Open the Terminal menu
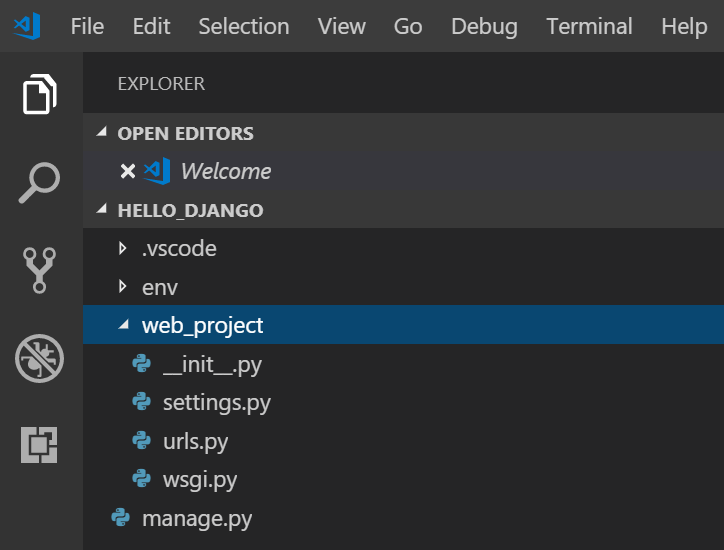The width and height of the screenshot is (724, 550). (590, 26)
